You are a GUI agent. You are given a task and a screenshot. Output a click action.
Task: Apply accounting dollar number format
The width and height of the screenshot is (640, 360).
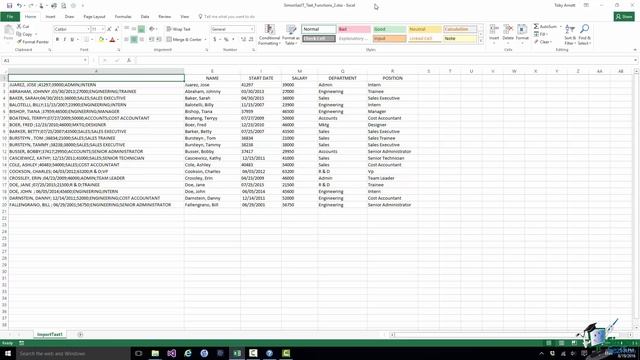(215, 40)
